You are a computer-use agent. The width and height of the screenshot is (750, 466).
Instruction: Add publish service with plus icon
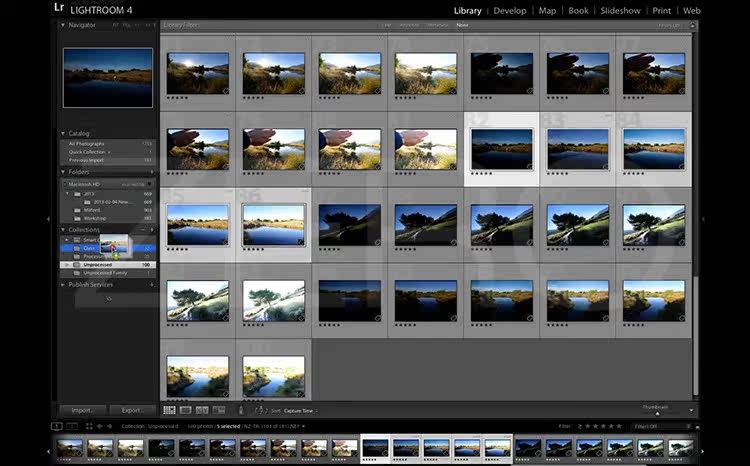[x=152, y=285]
